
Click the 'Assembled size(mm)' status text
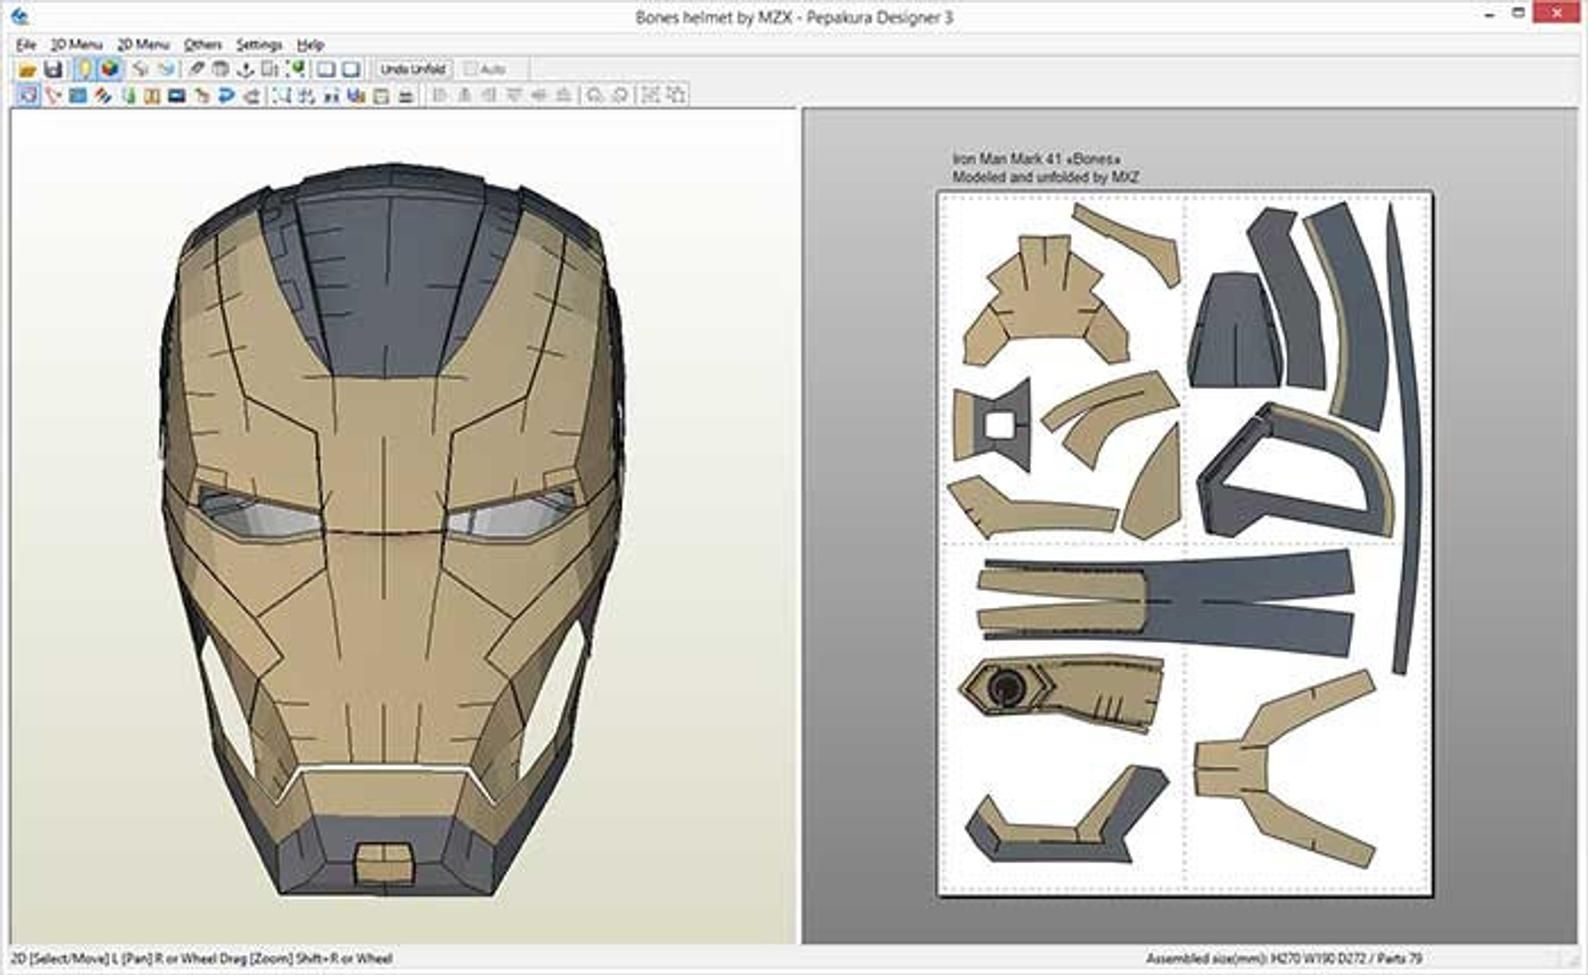pos(1284,958)
